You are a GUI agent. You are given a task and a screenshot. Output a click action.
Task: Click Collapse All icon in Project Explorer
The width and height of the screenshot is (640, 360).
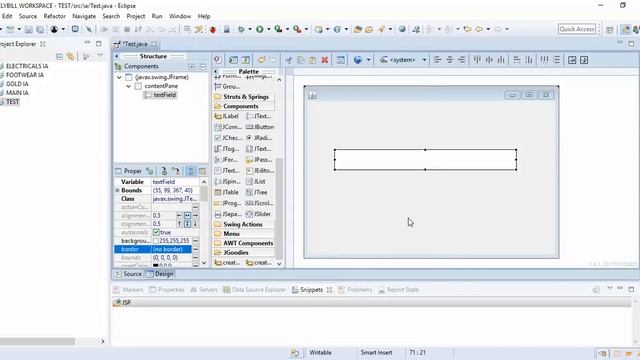pyautogui.click(x=59, y=56)
